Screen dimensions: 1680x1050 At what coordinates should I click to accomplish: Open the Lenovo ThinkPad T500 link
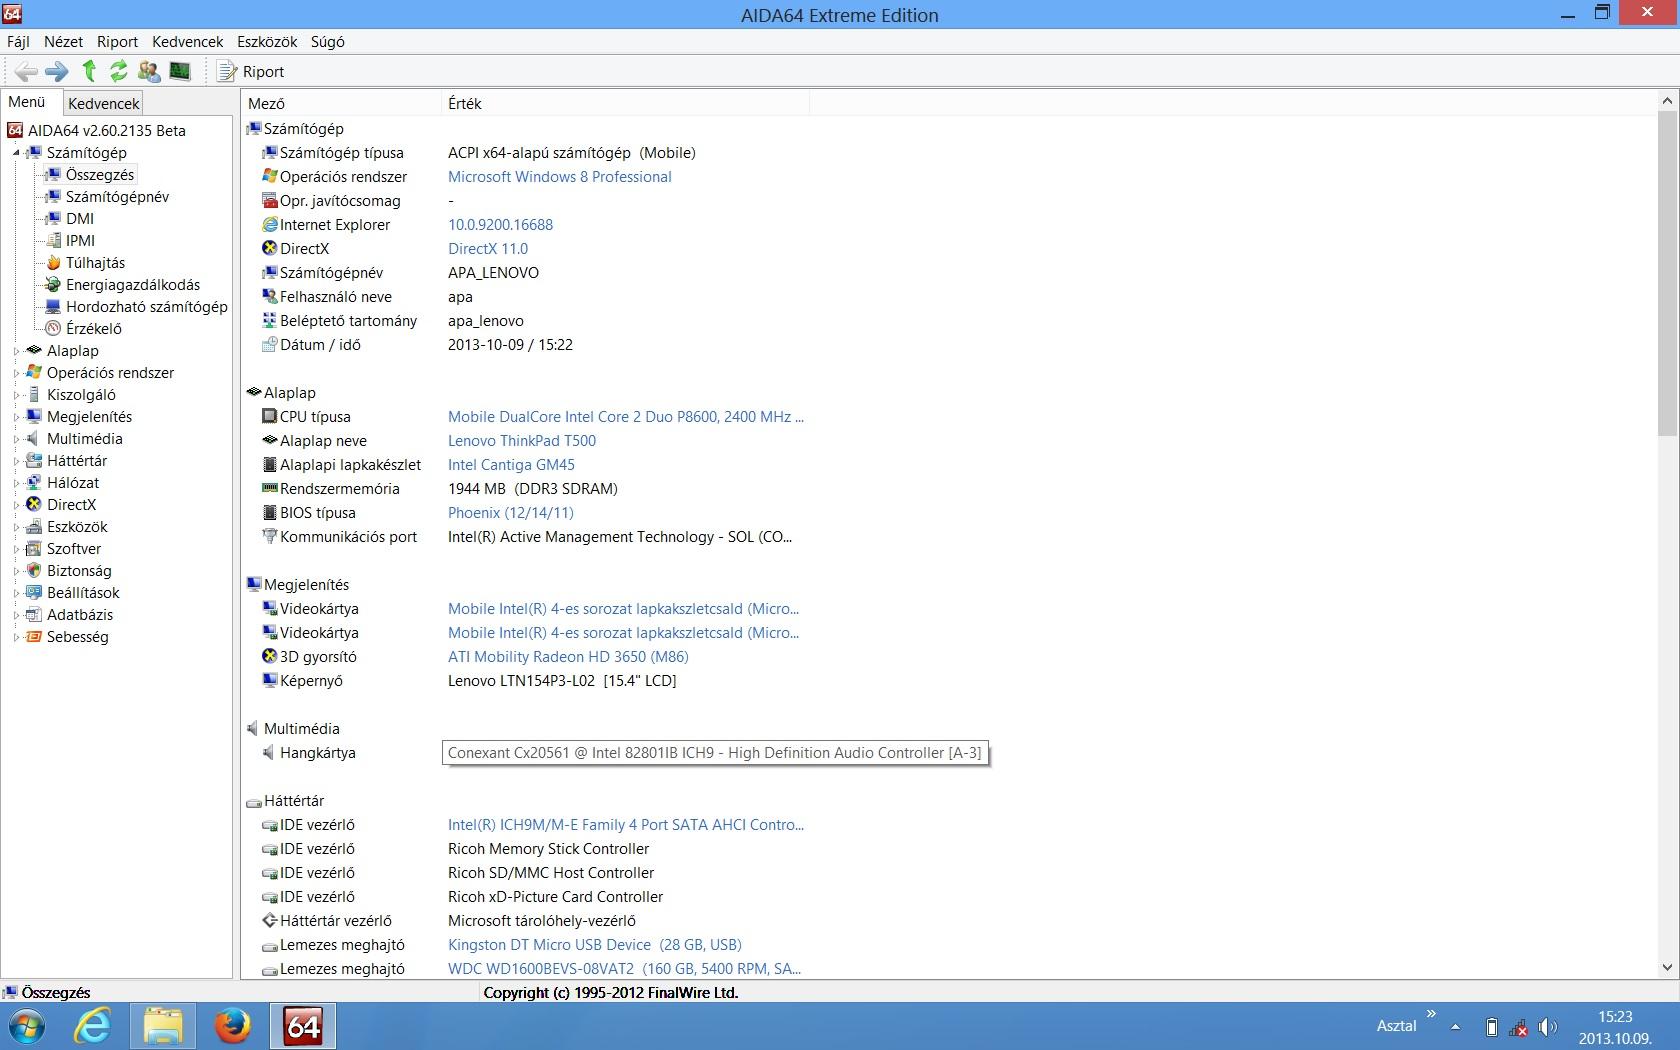coord(522,441)
